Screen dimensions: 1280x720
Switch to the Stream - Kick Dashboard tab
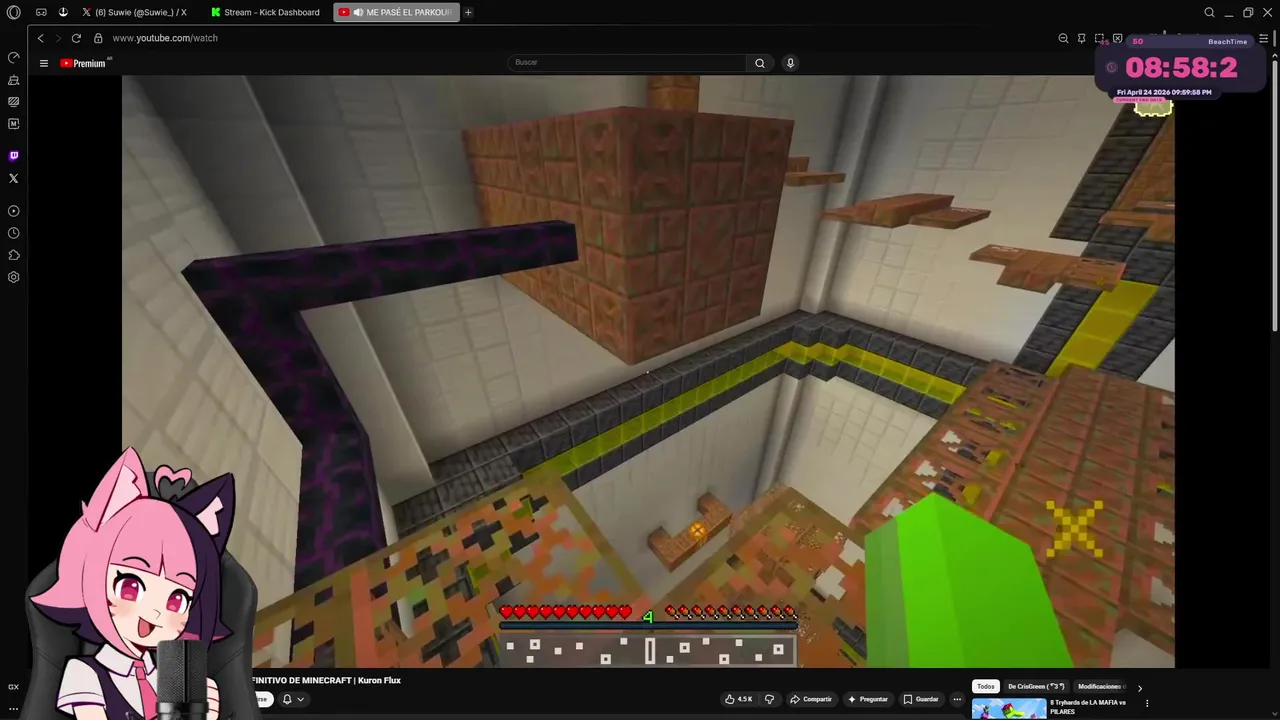(x=266, y=12)
